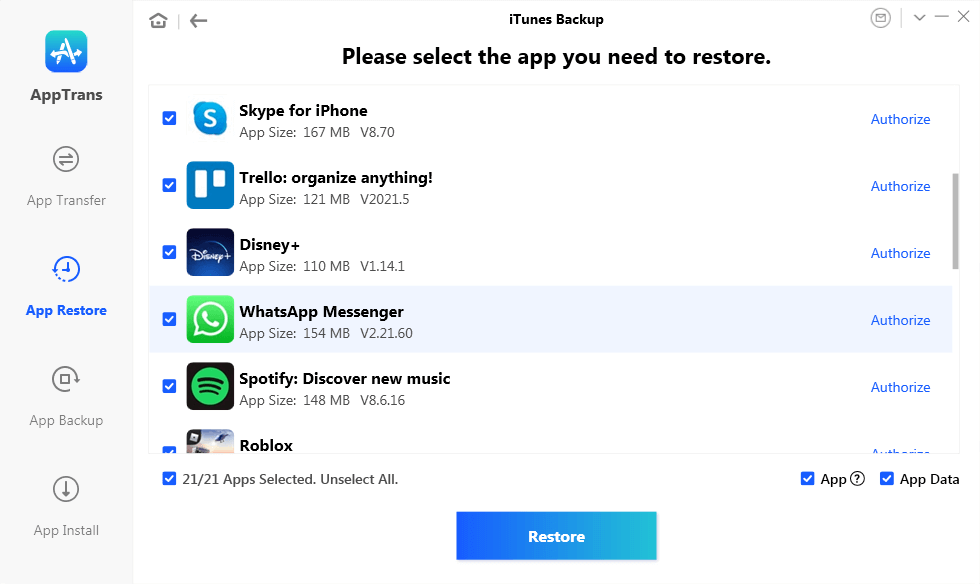The width and height of the screenshot is (980, 584).
Task: Expand the title bar dropdown chevron
Action: (919, 18)
